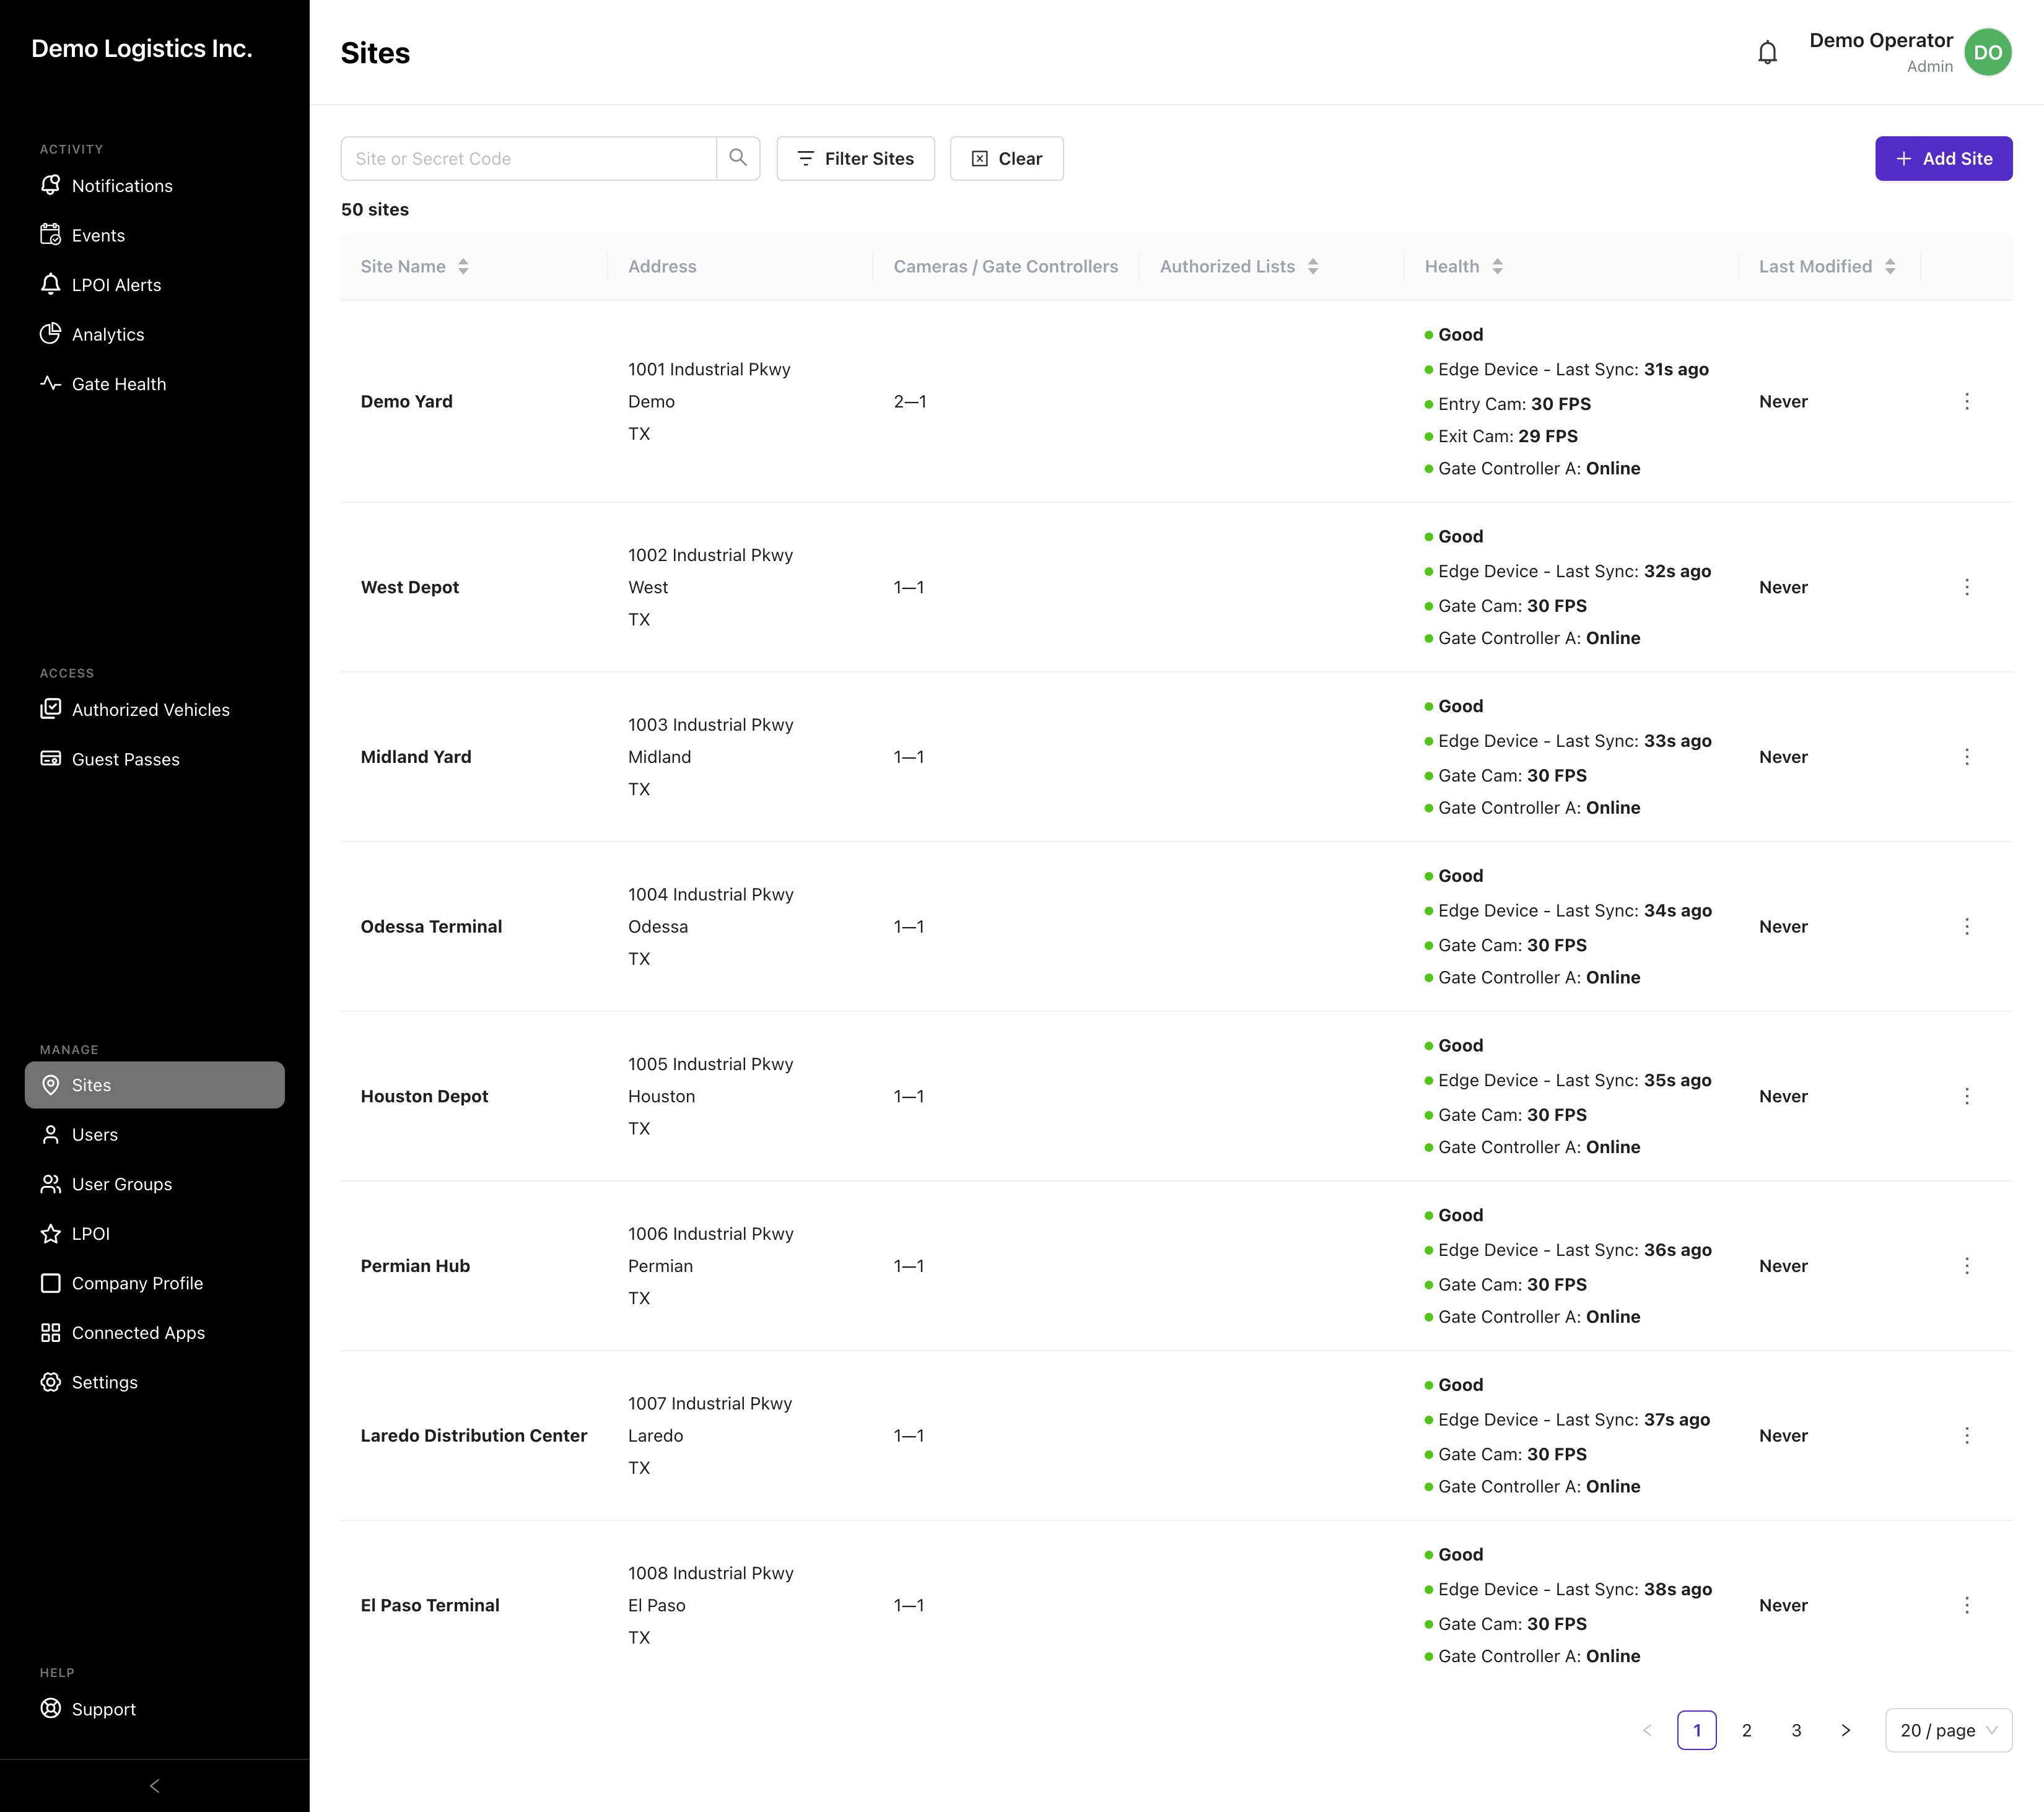Click Laredo Distribution Center site name
This screenshot has height=1812, width=2044.
click(x=473, y=1436)
